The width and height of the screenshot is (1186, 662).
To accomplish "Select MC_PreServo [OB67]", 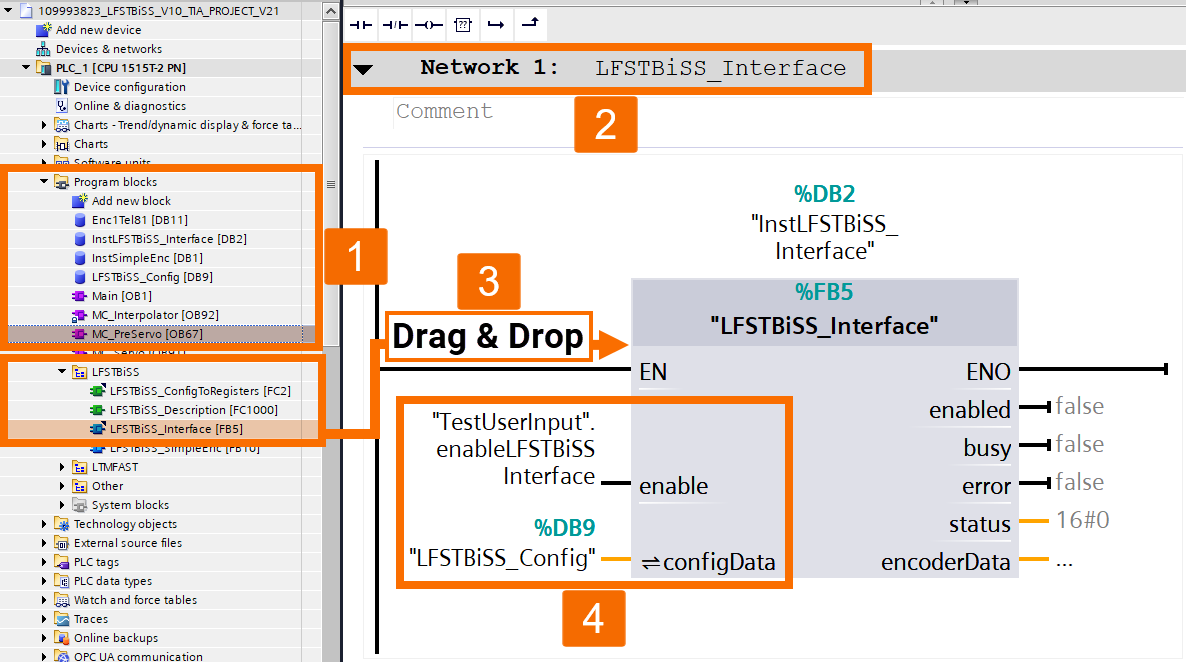I will click(x=147, y=334).
